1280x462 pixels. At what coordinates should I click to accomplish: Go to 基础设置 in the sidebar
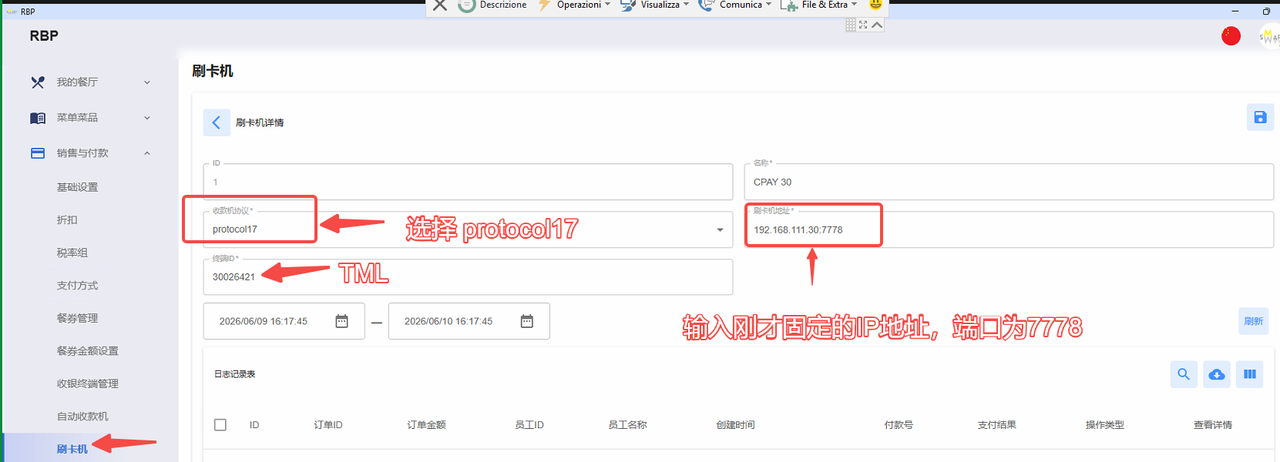click(77, 187)
